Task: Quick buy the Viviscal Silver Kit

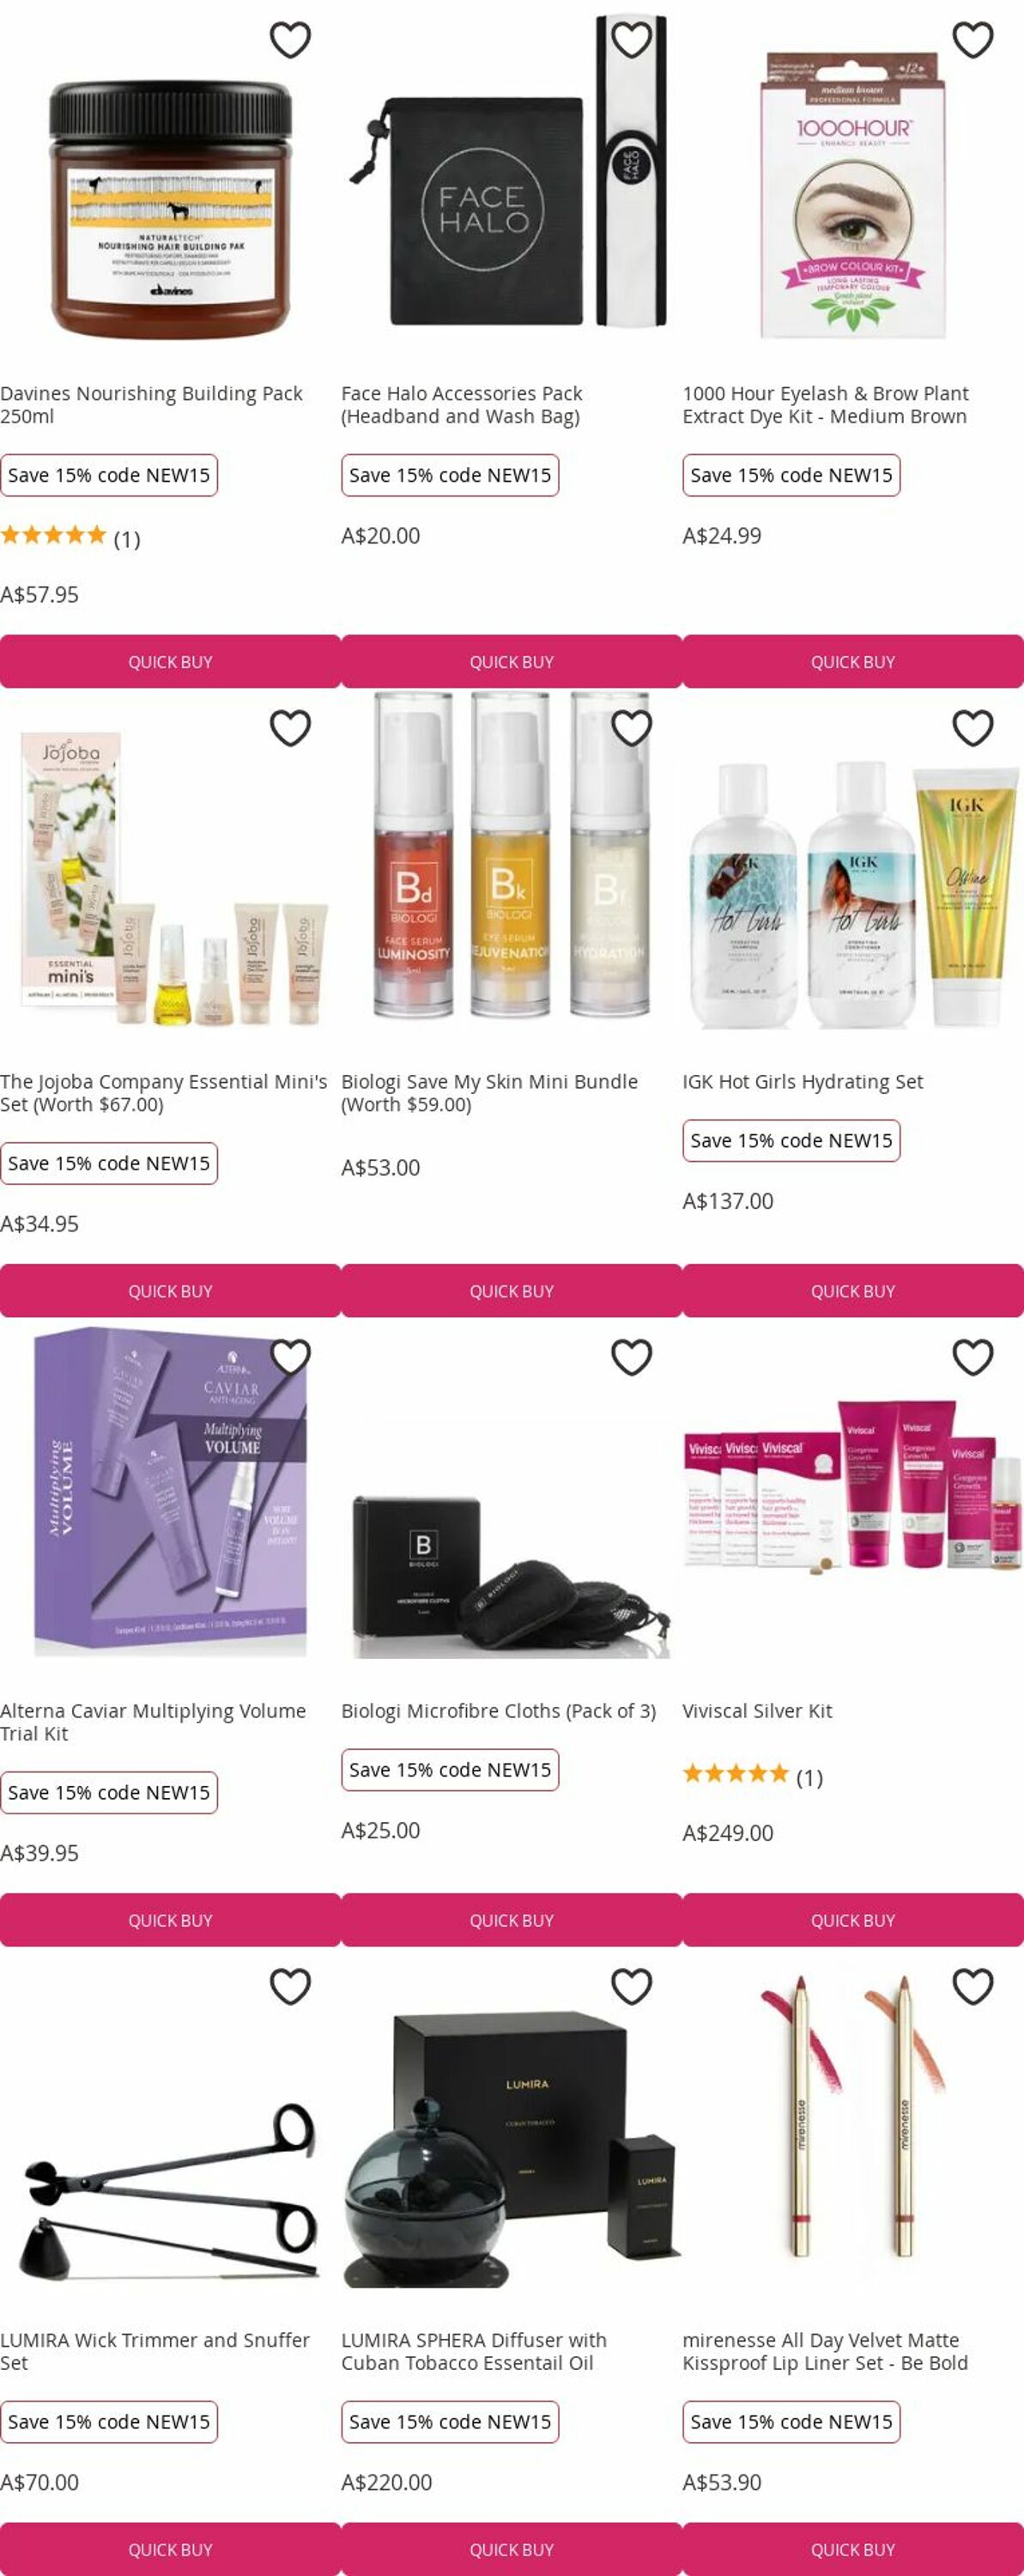Action: click(x=853, y=1920)
